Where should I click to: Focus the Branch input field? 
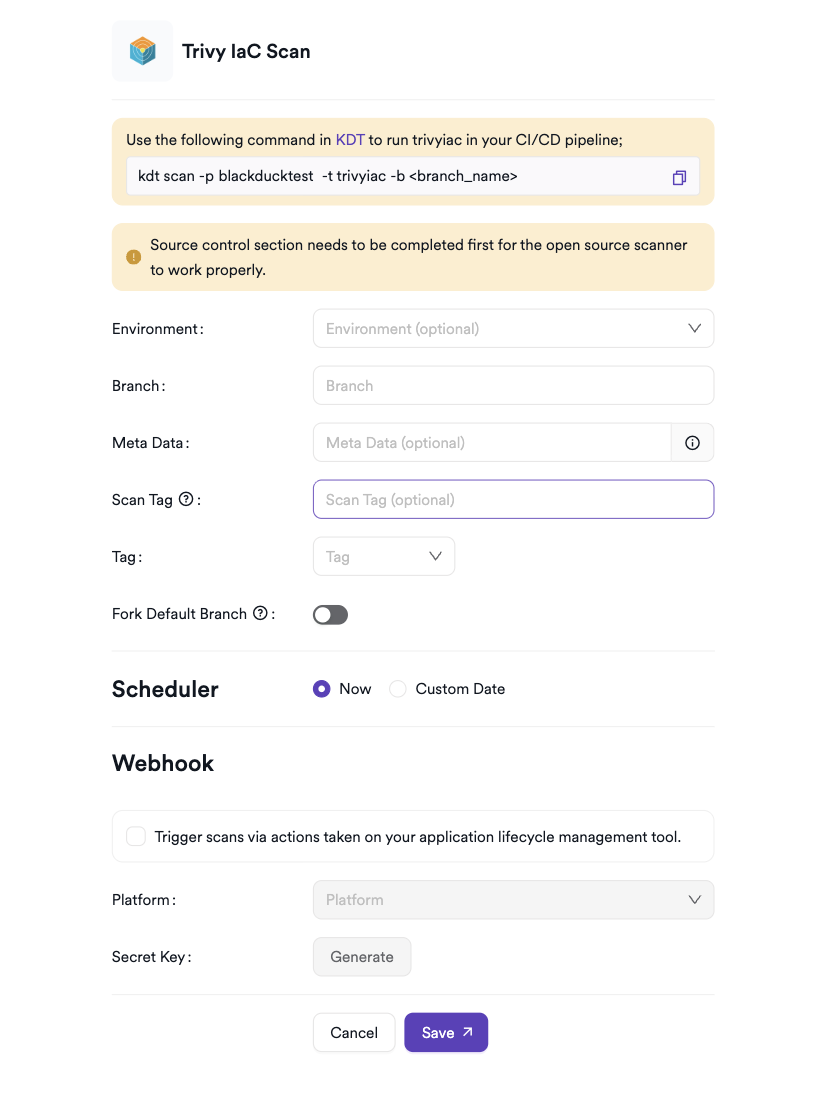(x=513, y=386)
